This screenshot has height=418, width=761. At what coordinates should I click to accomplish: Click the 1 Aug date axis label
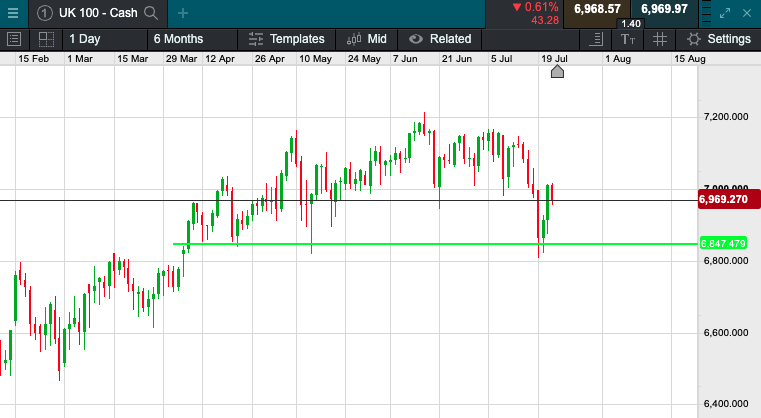(x=618, y=59)
